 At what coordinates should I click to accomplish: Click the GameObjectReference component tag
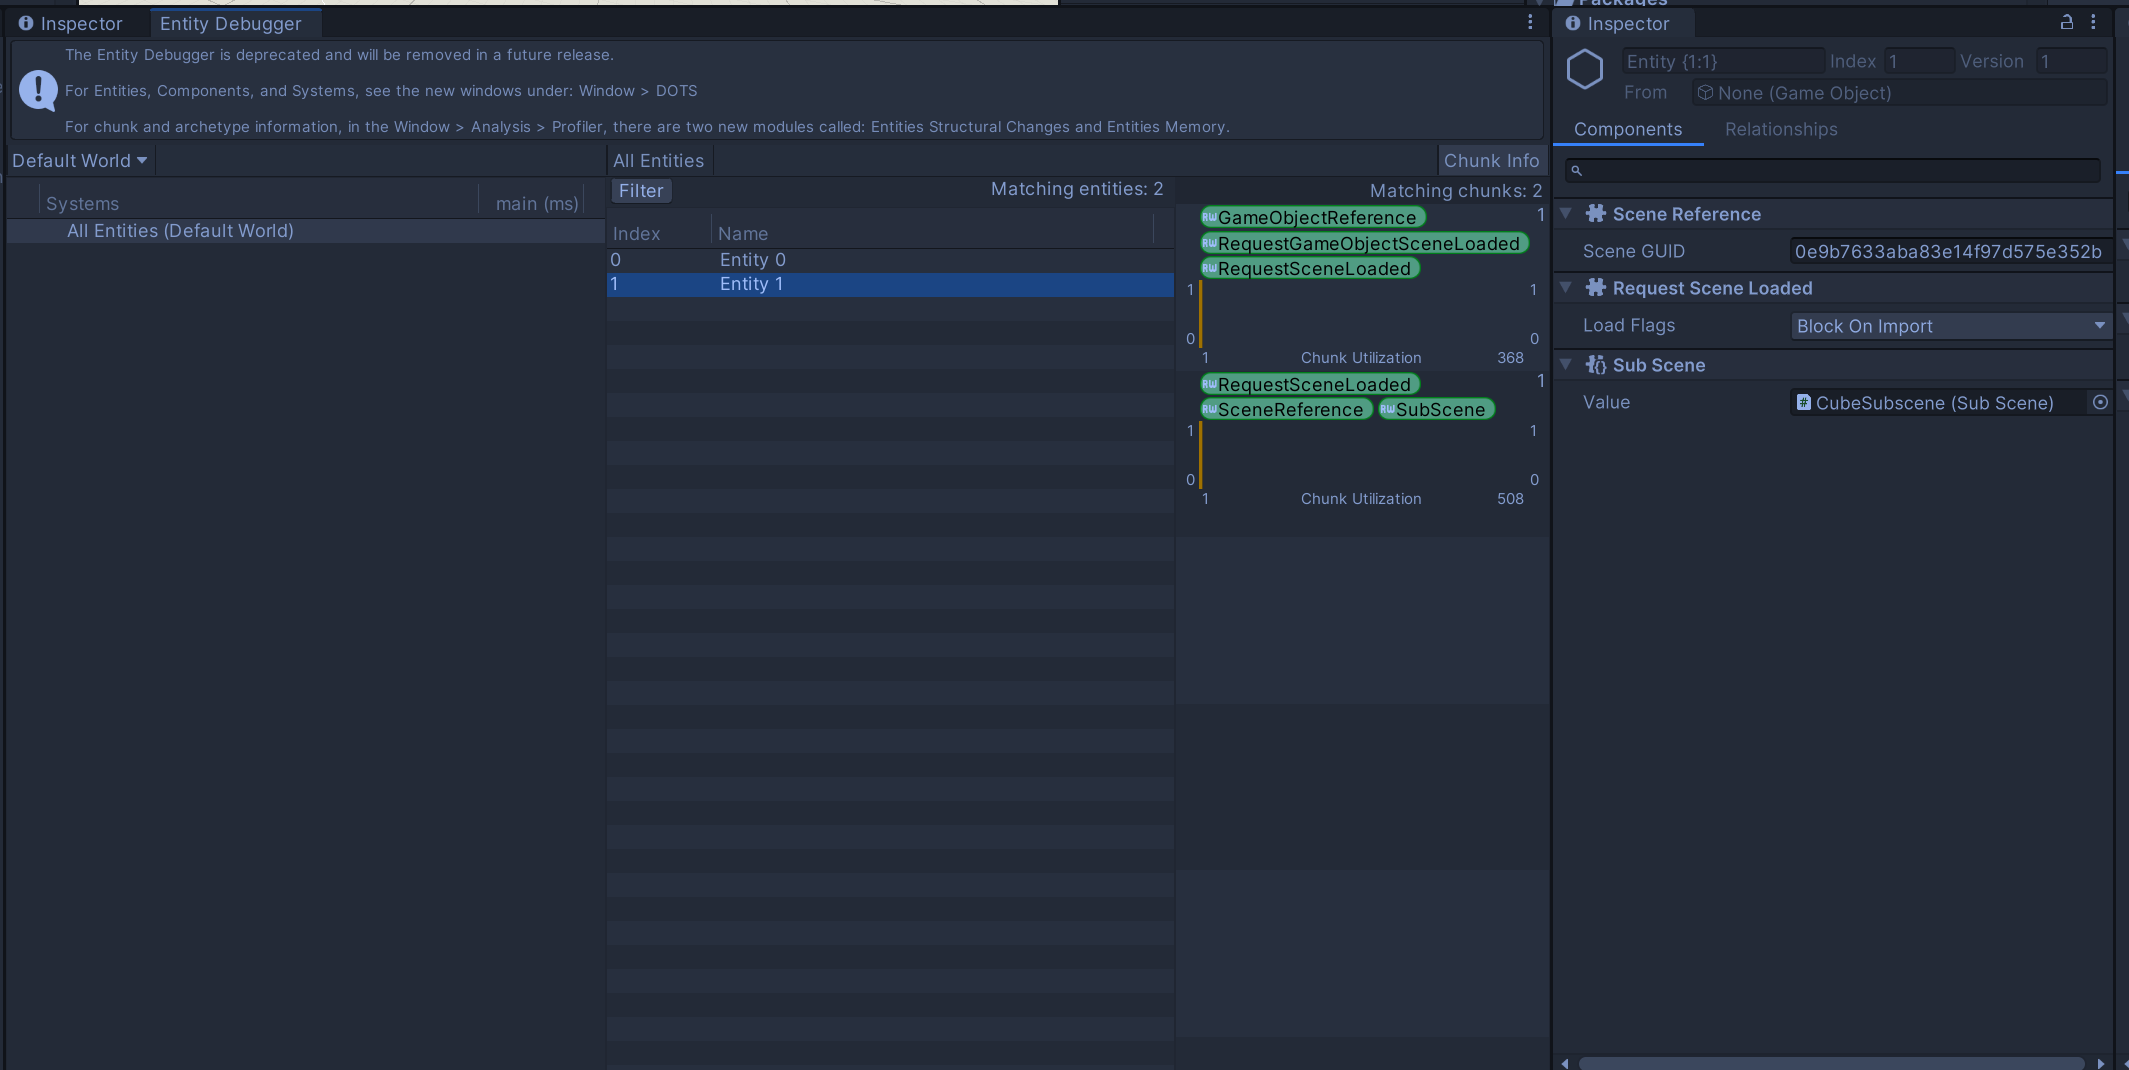[1313, 217]
